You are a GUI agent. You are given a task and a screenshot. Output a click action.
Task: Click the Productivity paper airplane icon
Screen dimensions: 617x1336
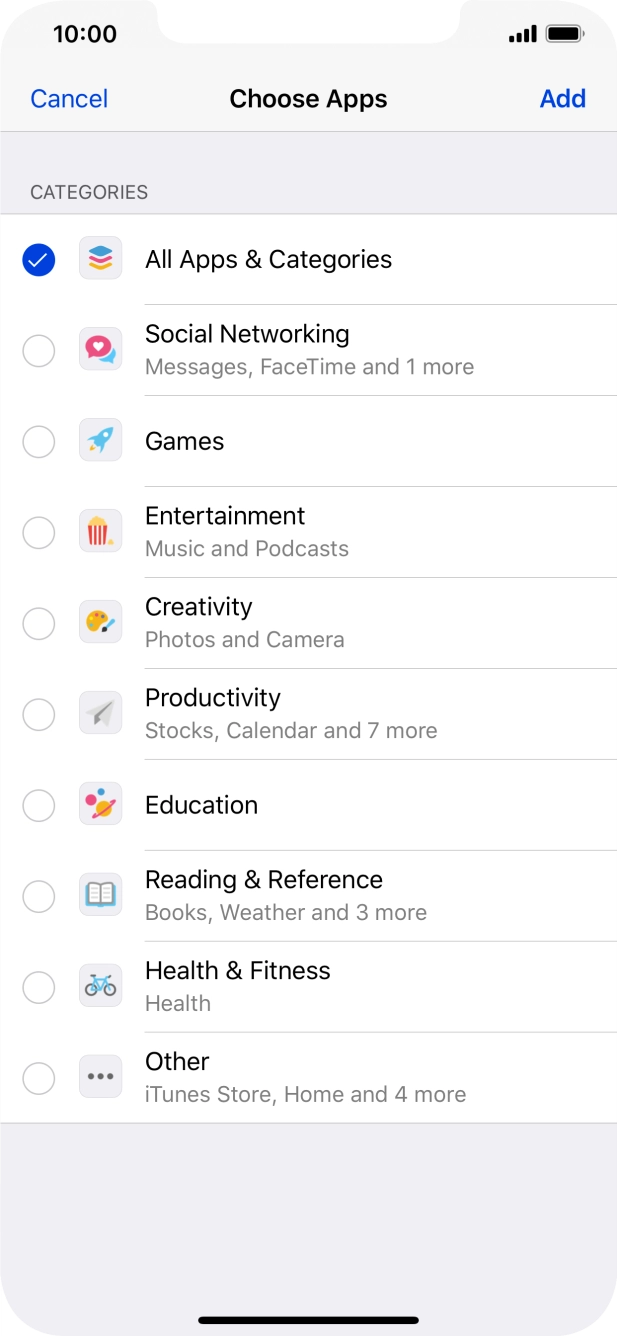(100, 713)
